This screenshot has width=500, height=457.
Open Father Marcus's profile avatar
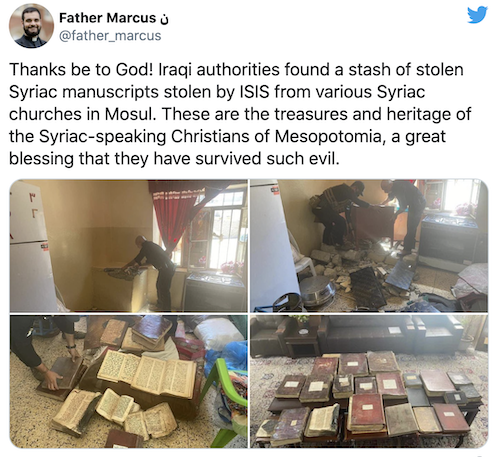pyautogui.click(x=31, y=26)
